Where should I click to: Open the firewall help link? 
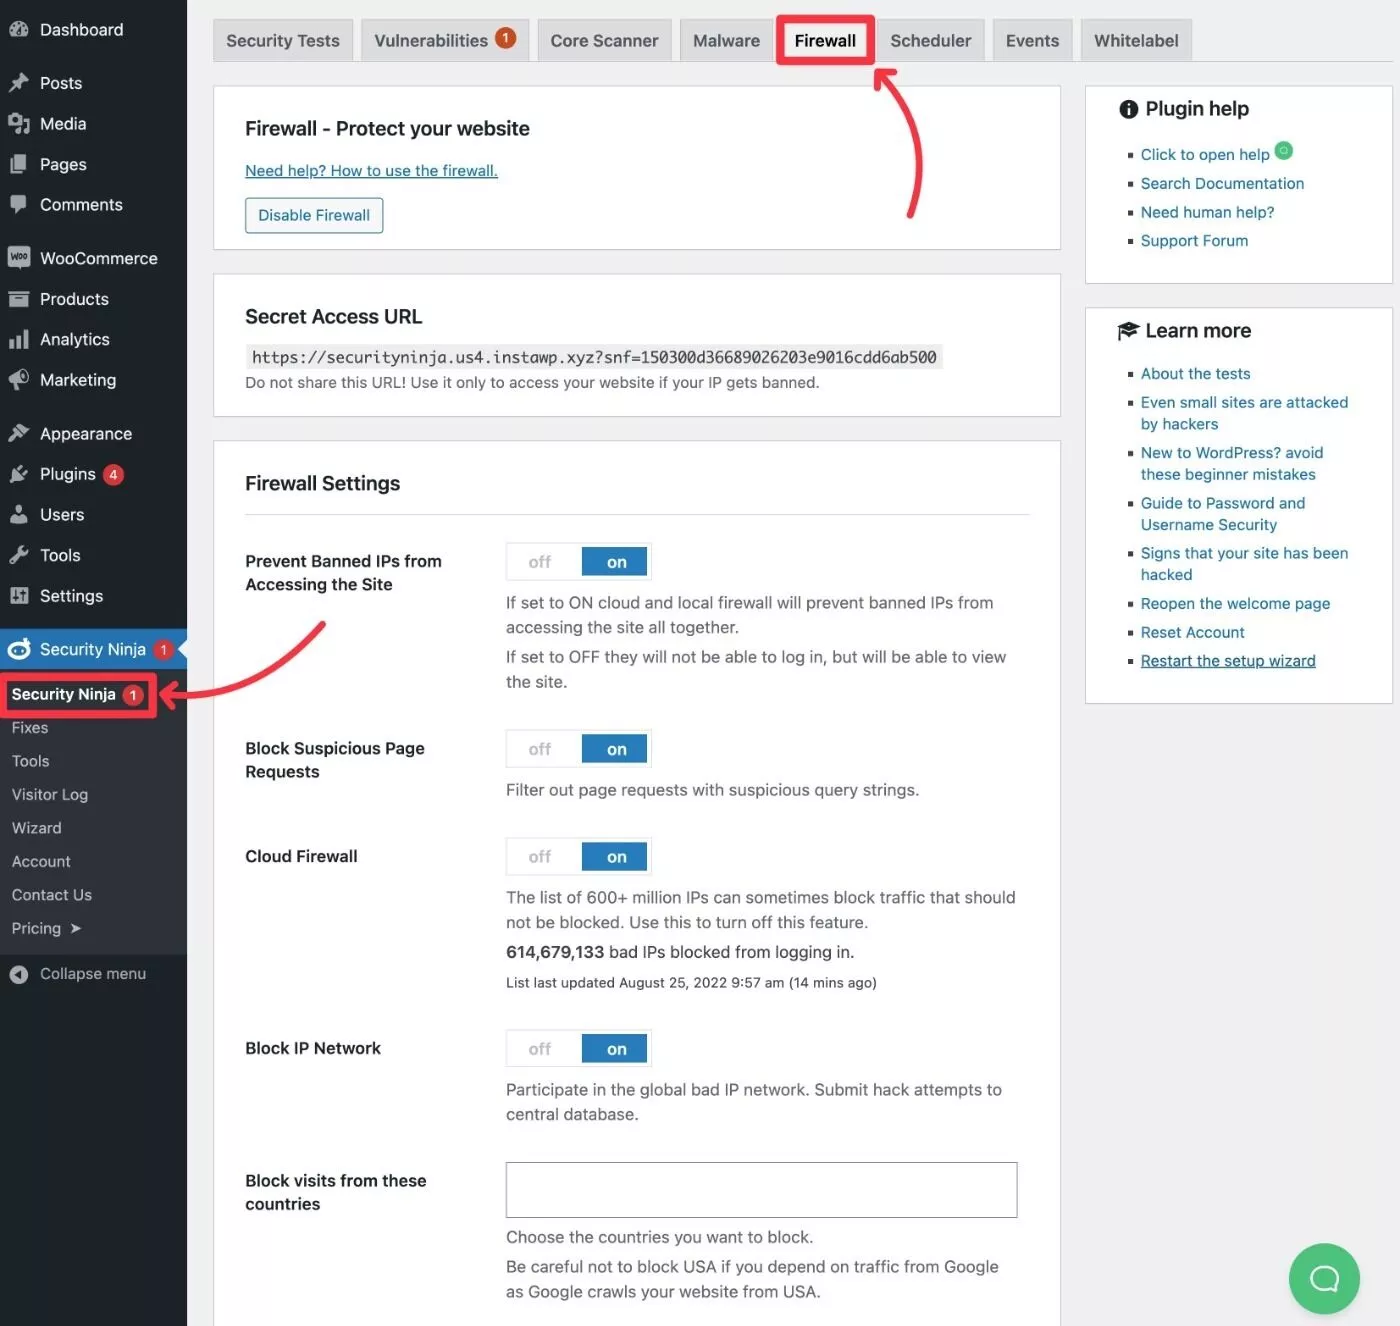[x=371, y=171]
